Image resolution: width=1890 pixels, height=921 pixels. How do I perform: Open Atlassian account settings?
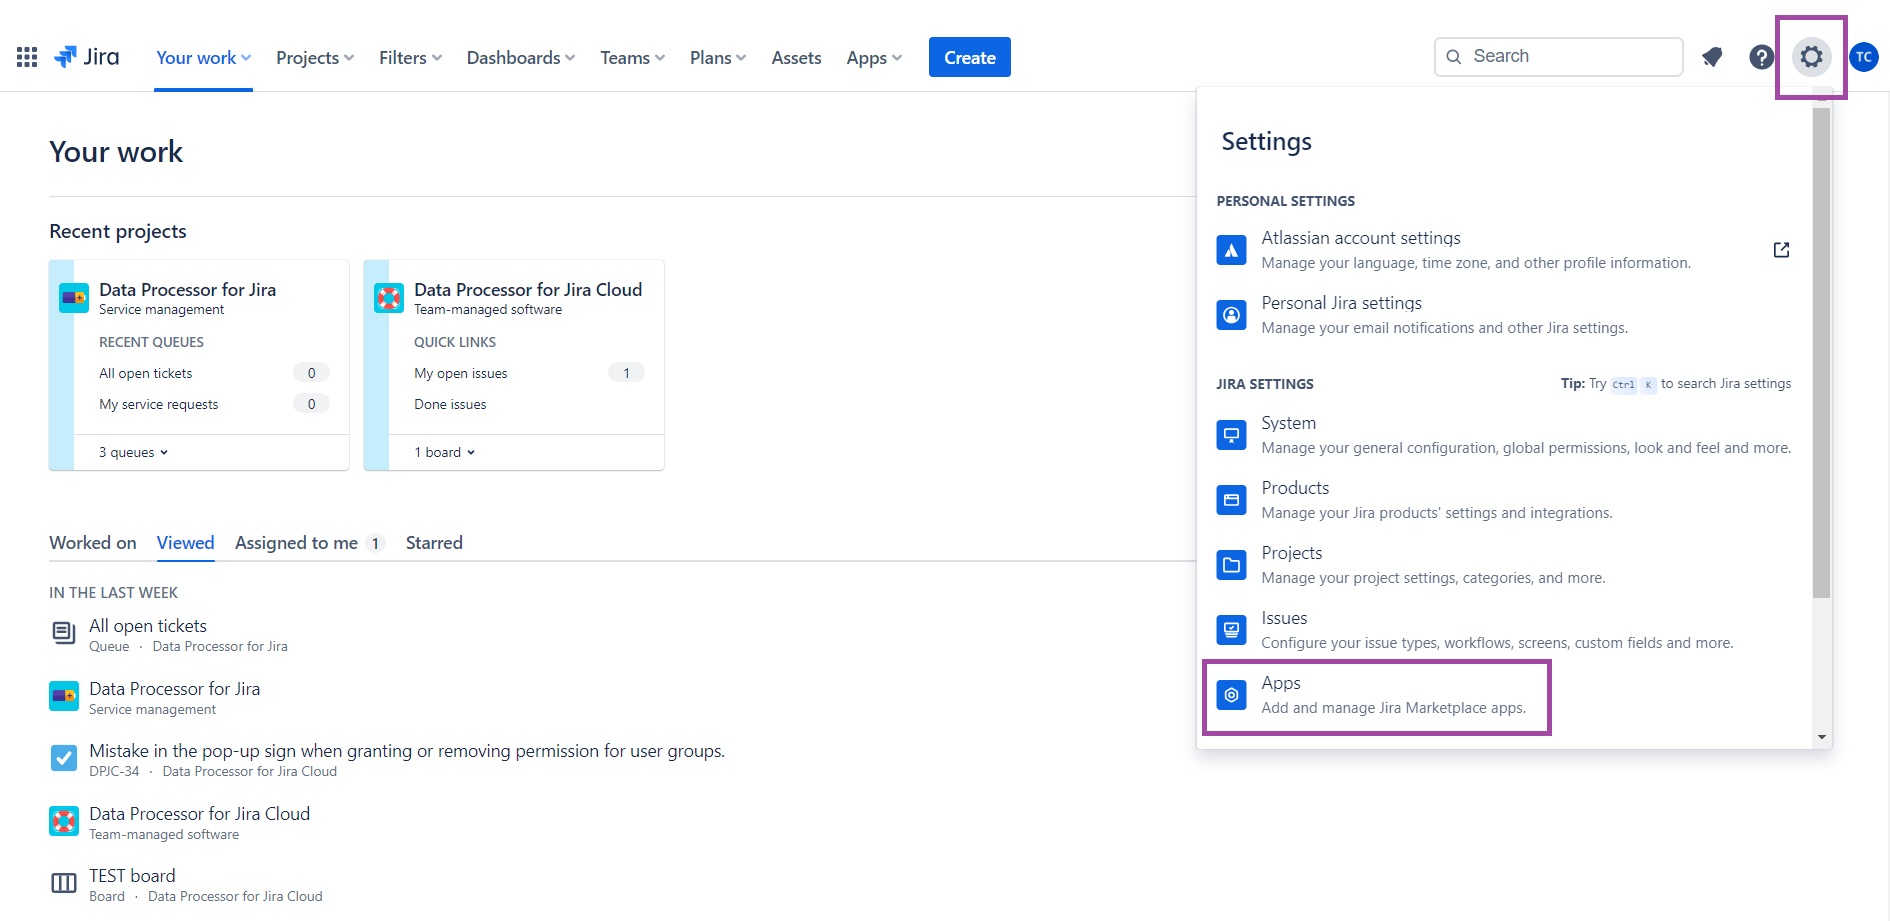[x=1504, y=250]
